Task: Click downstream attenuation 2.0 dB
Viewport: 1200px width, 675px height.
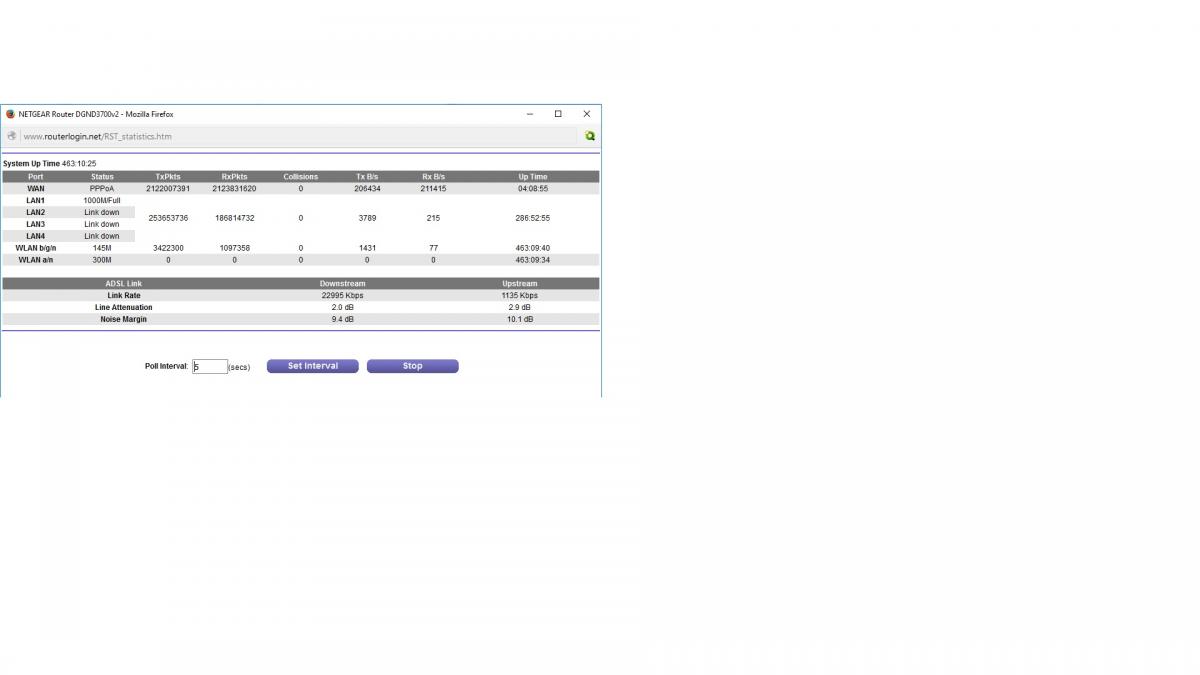Action: coord(342,308)
